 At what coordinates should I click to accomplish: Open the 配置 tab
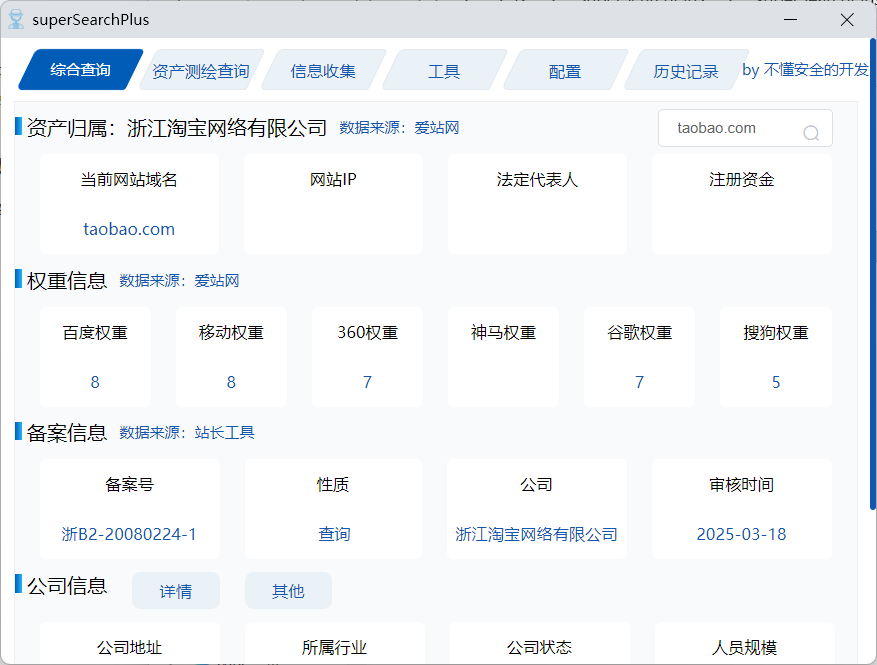click(565, 71)
